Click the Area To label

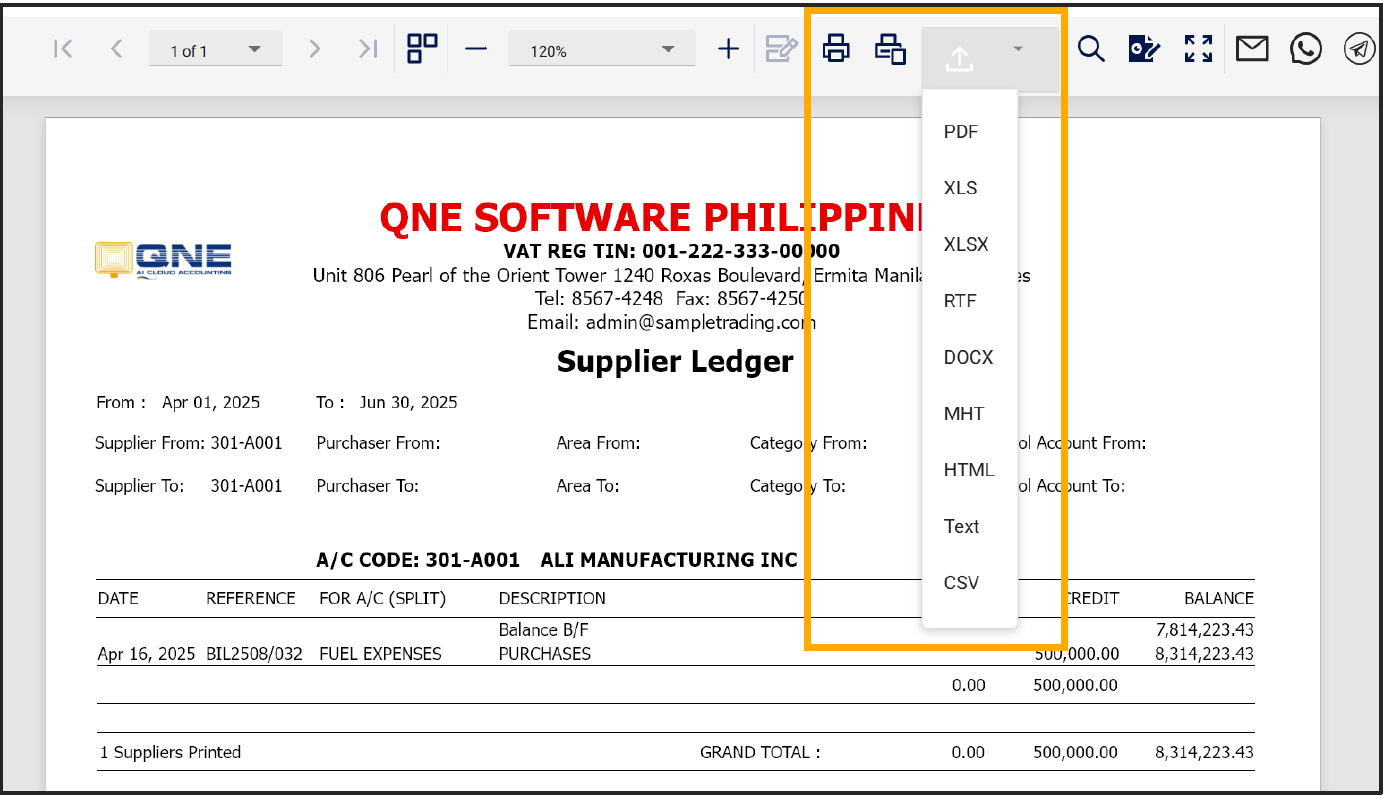(x=588, y=486)
